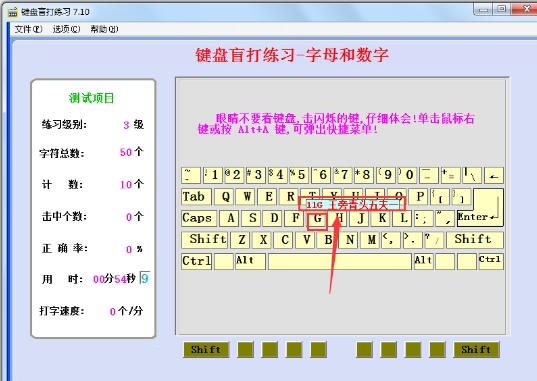Open the 文件 menu

click(x=28, y=29)
